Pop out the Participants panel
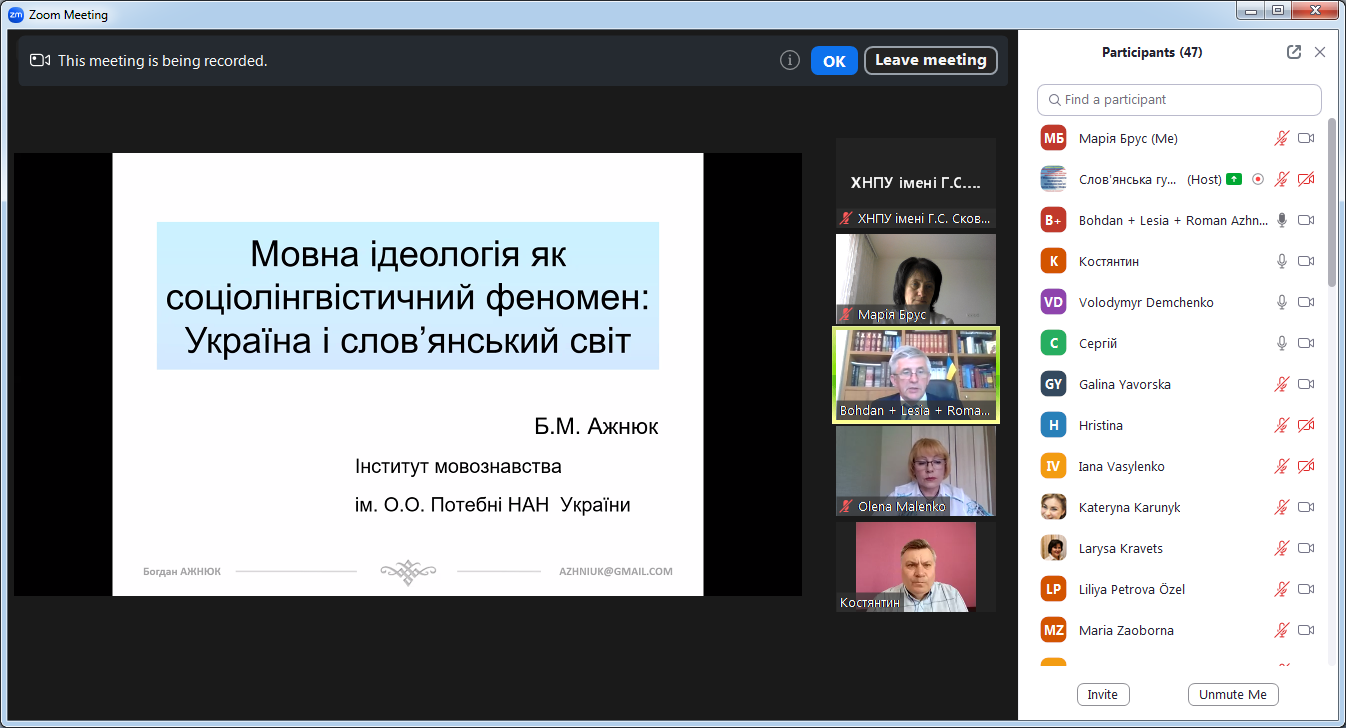The width and height of the screenshot is (1346, 728). pos(1294,52)
